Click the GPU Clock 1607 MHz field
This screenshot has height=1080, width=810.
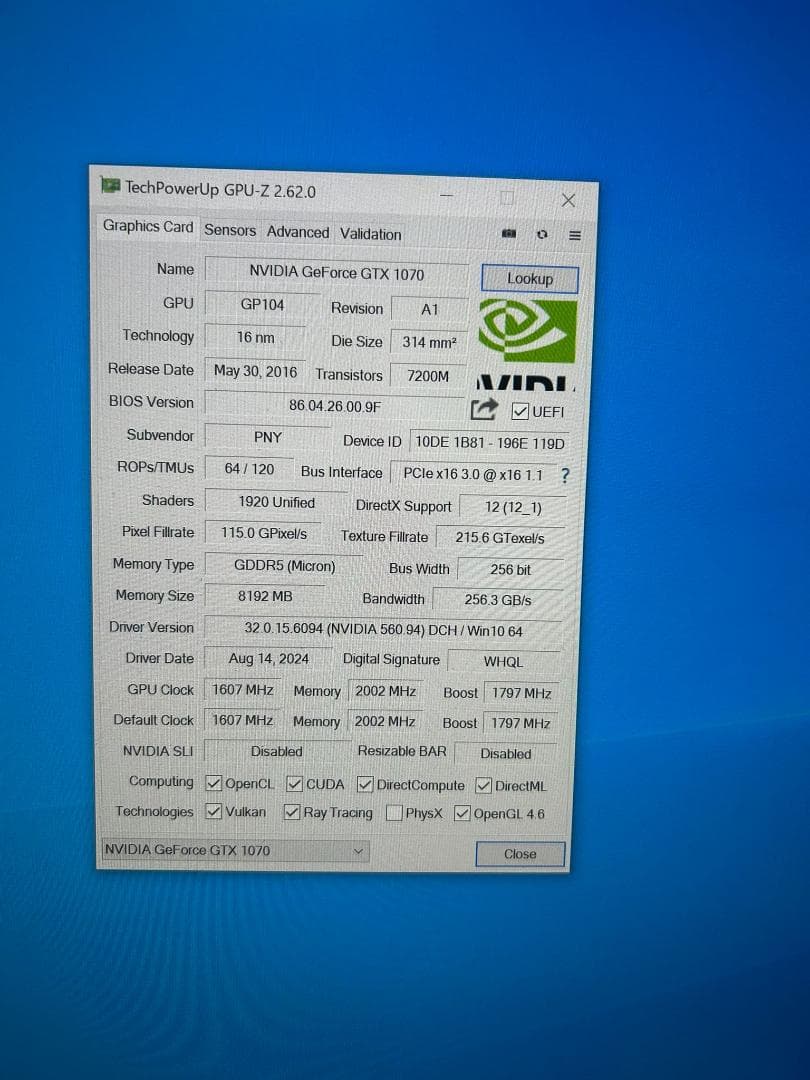coord(242,689)
